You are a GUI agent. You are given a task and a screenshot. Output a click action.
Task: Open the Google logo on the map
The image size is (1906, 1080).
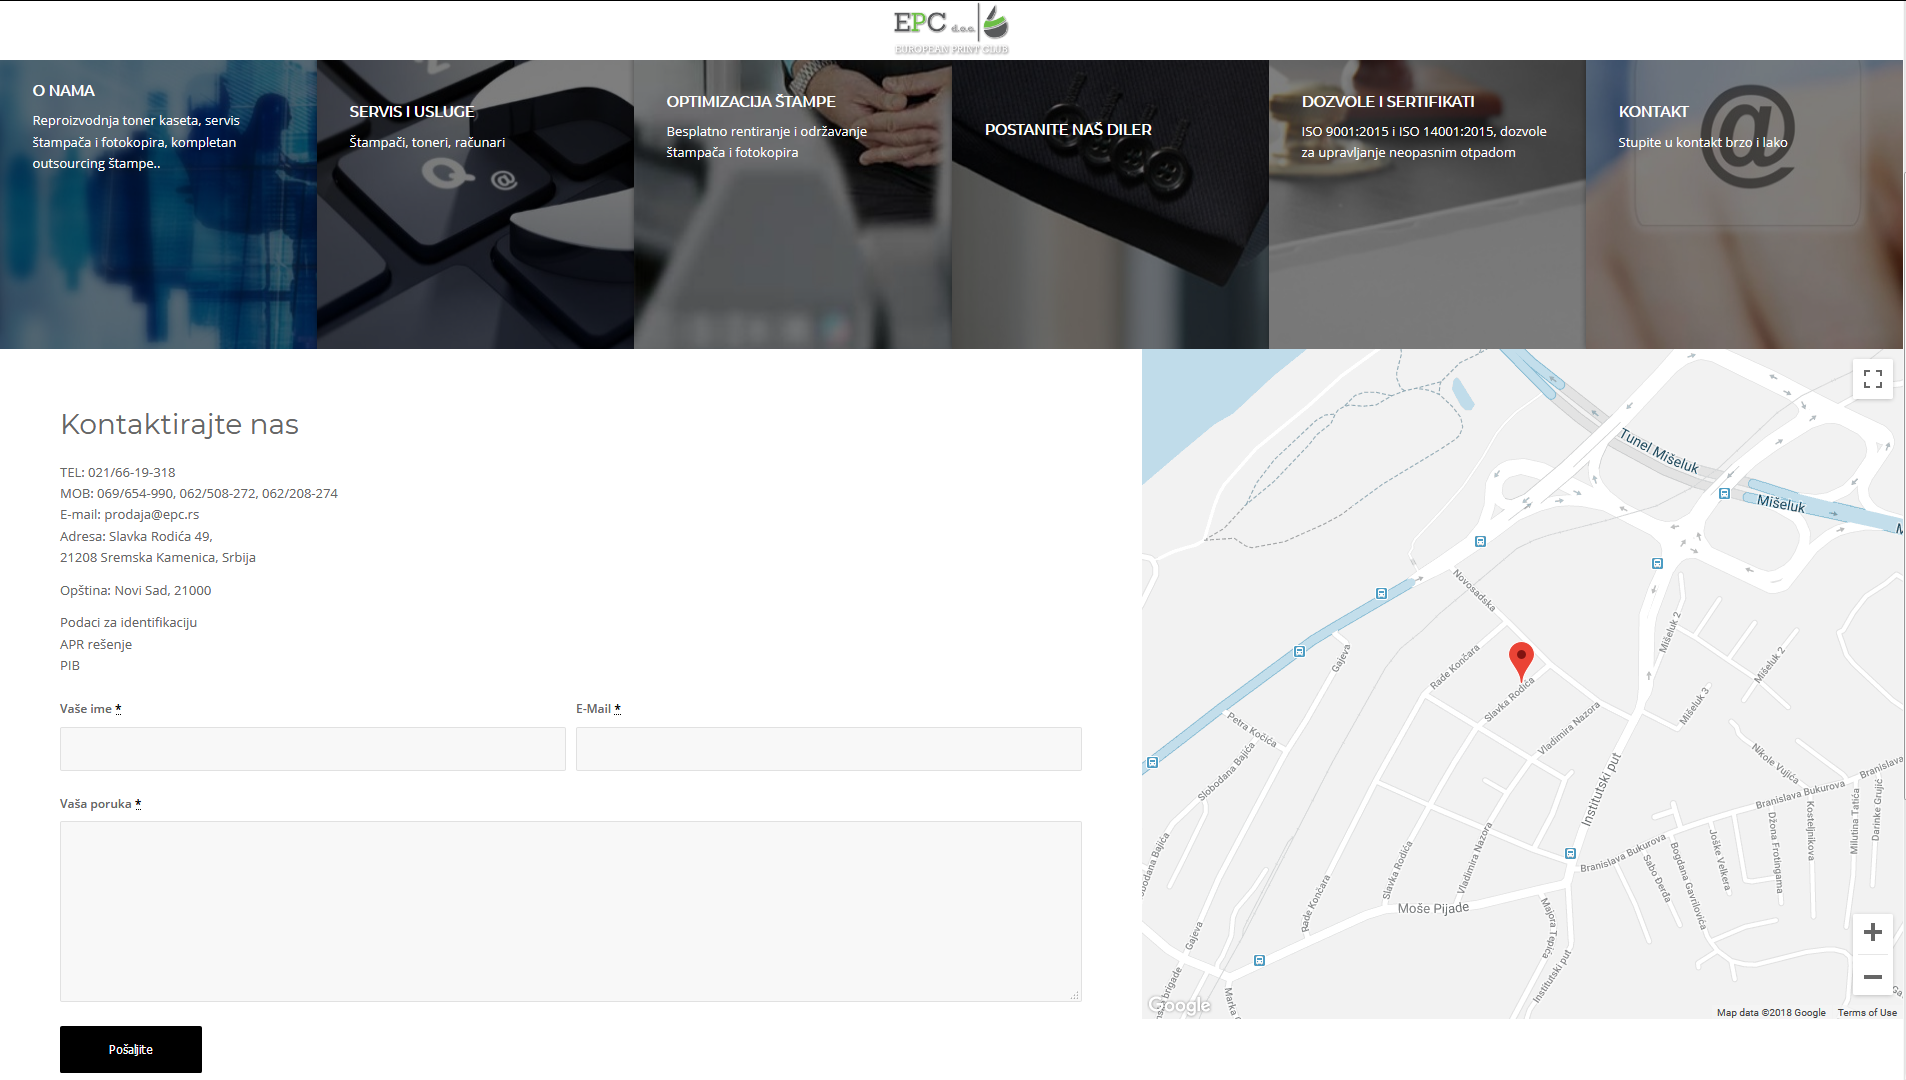1180,1005
